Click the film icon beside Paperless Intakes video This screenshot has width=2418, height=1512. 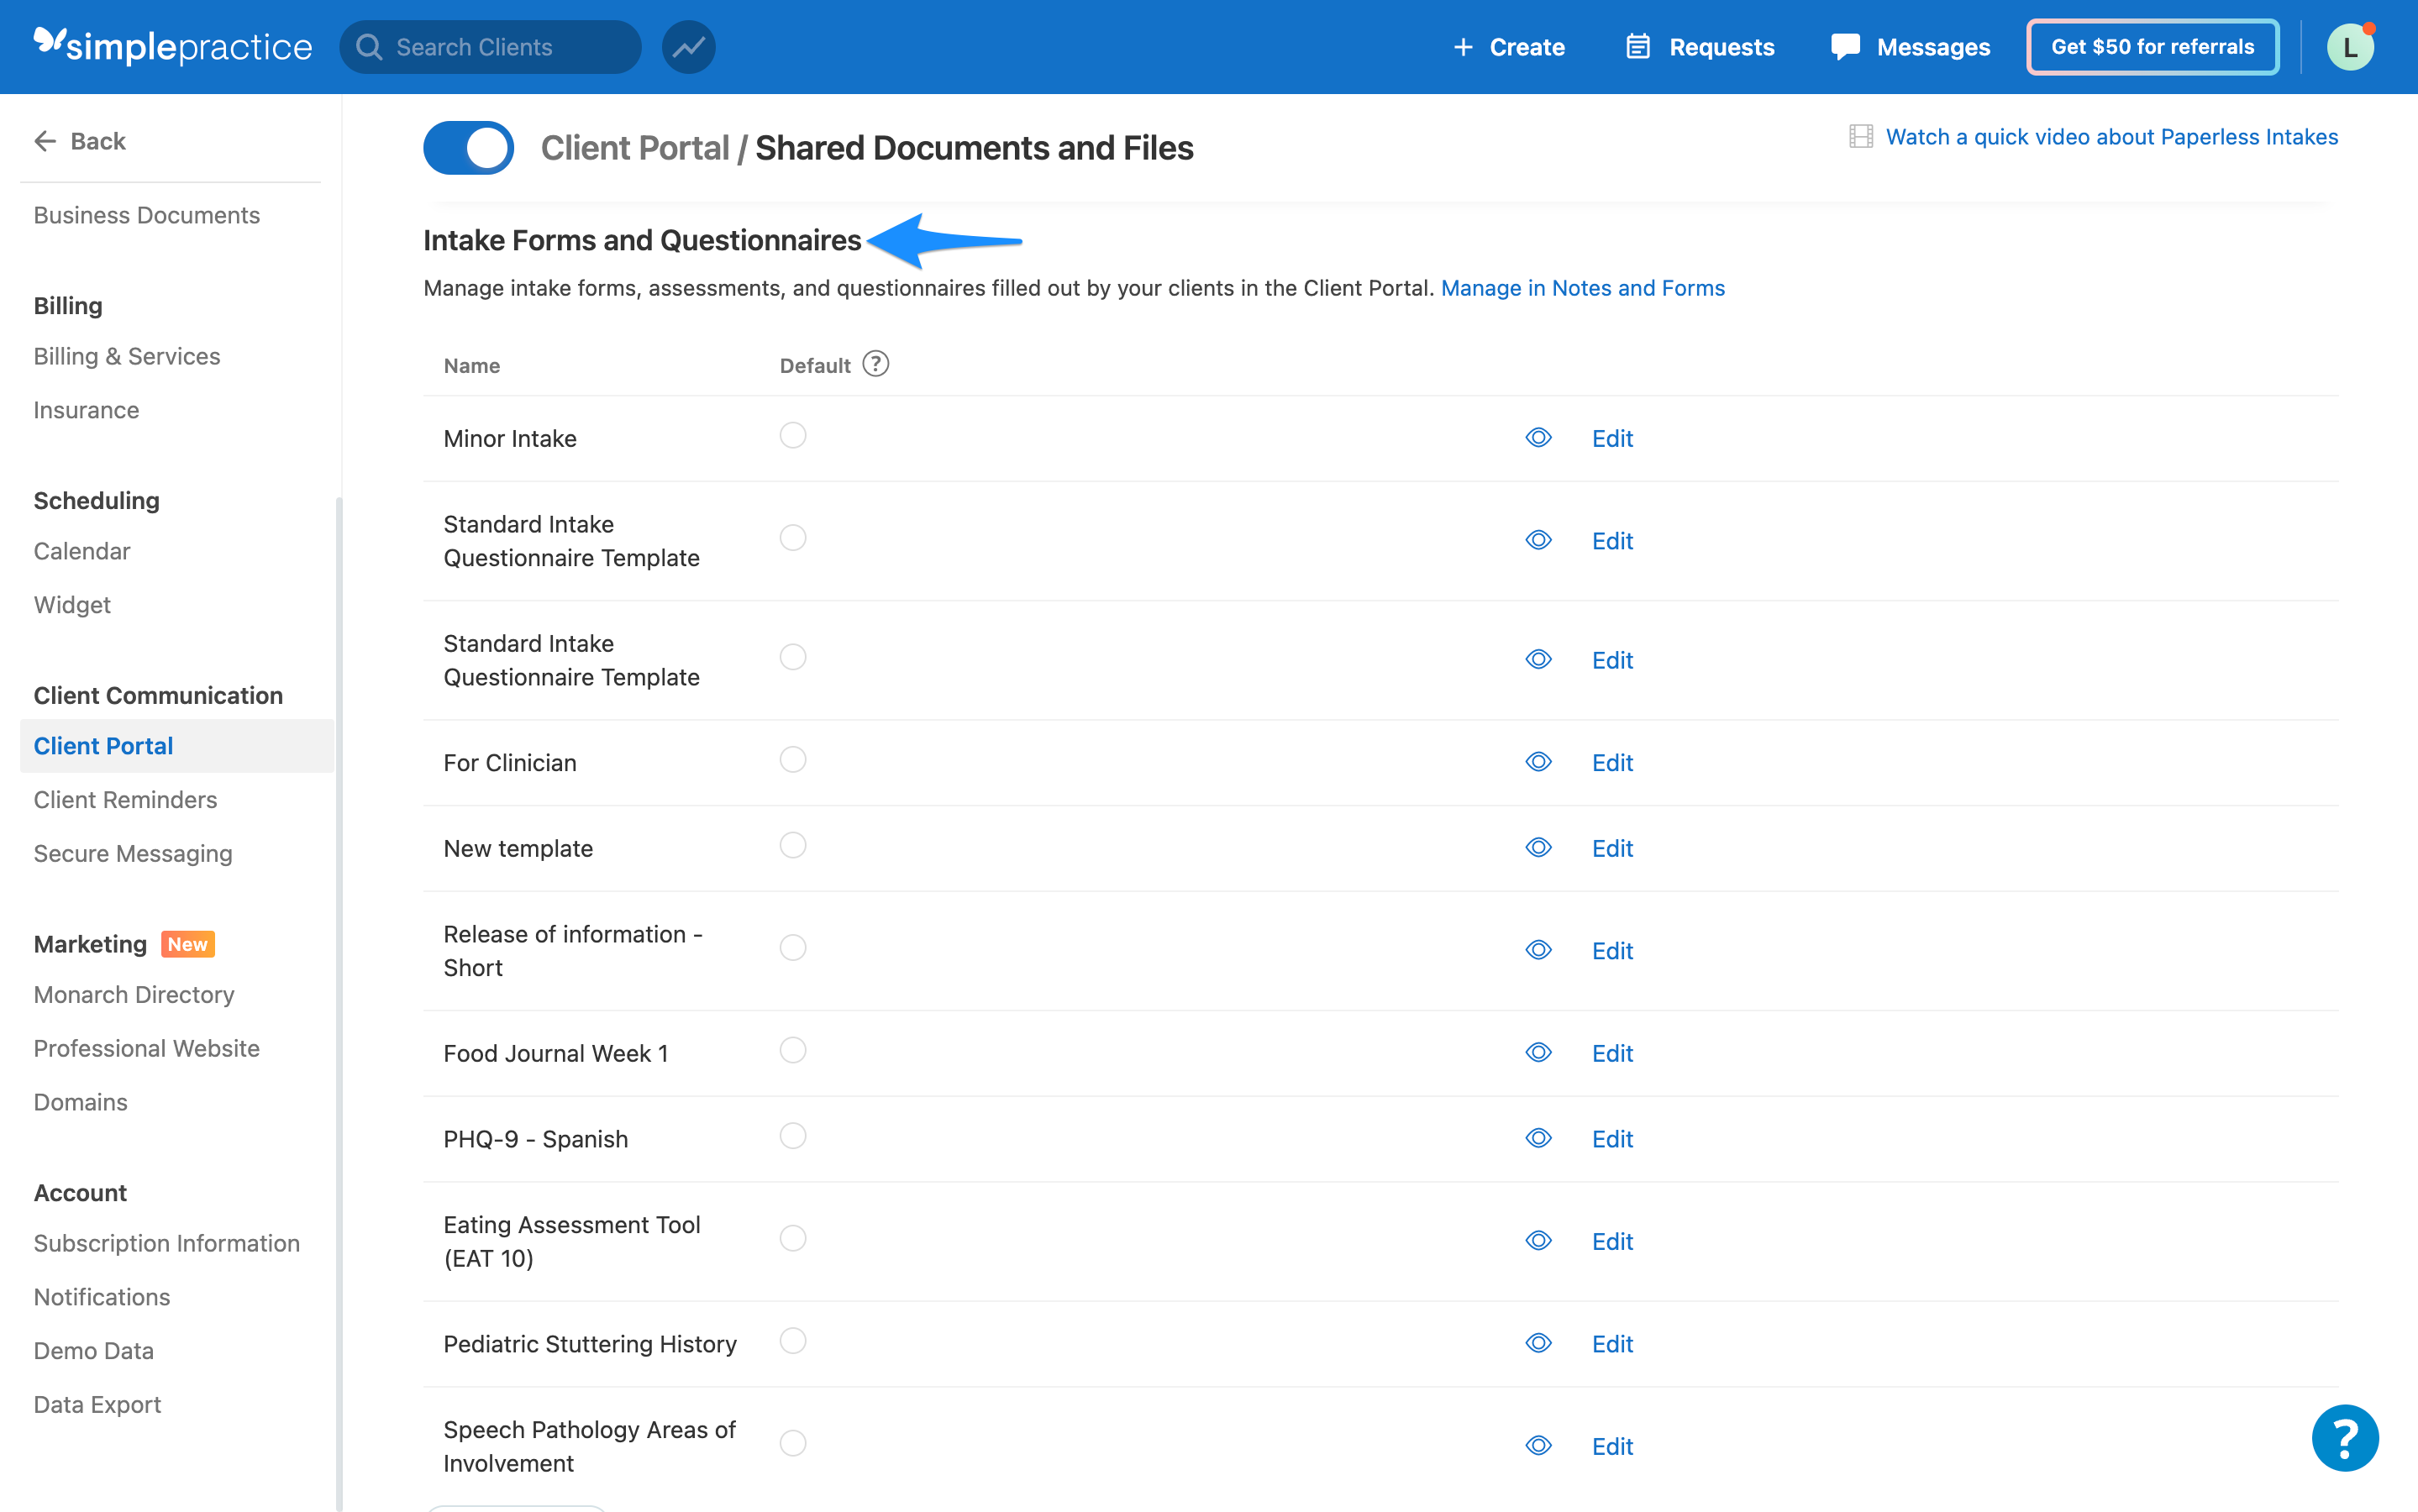(x=1860, y=137)
